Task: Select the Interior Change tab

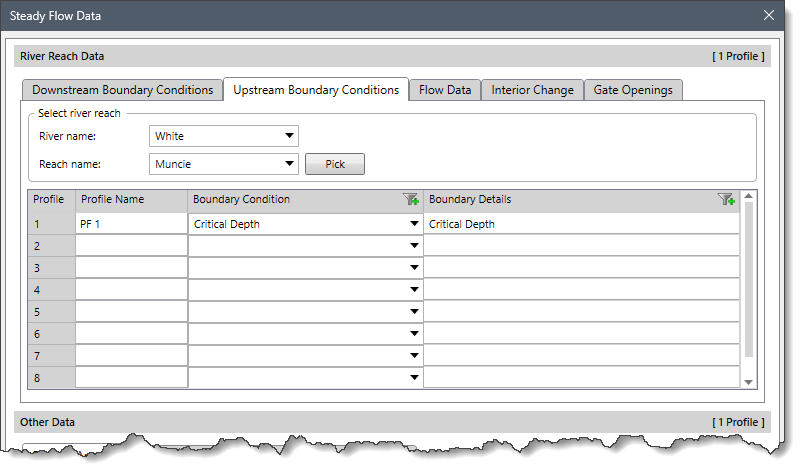Action: tap(532, 90)
